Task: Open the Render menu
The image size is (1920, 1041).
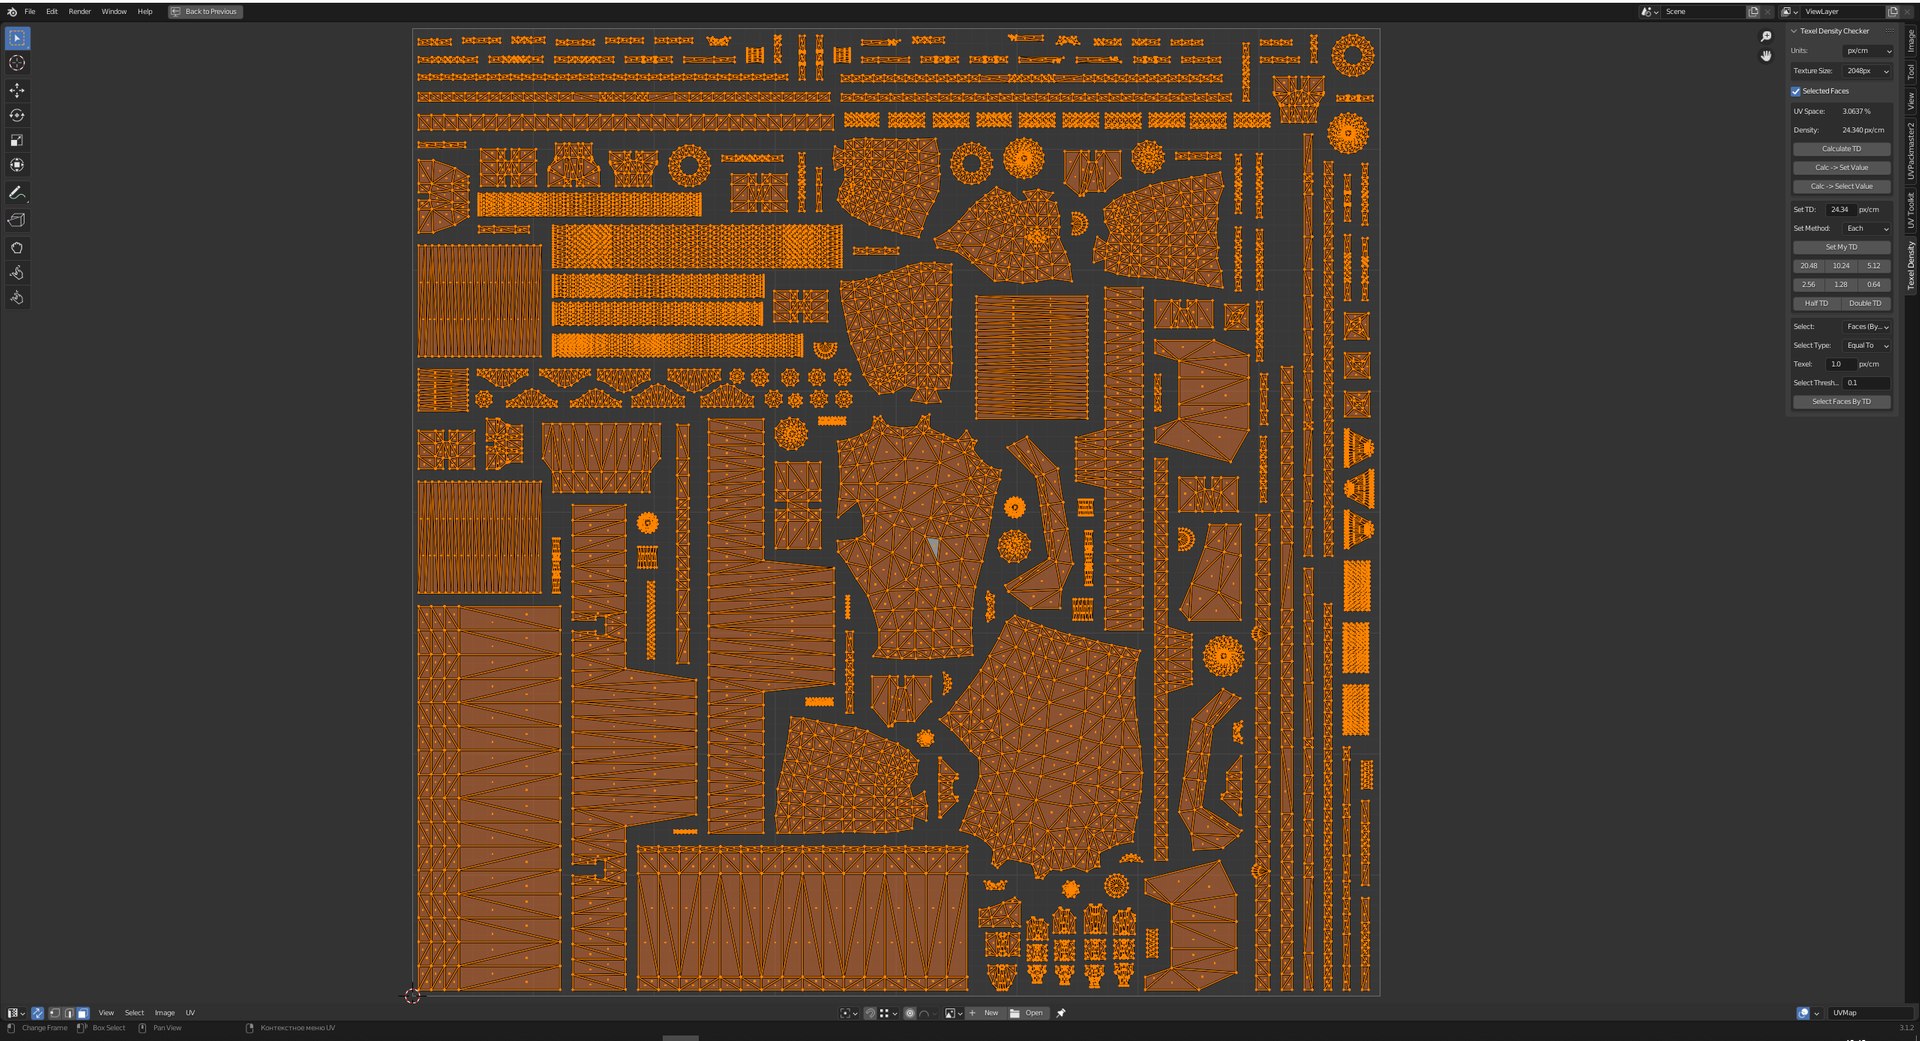Action: pyautogui.click(x=80, y=12)
